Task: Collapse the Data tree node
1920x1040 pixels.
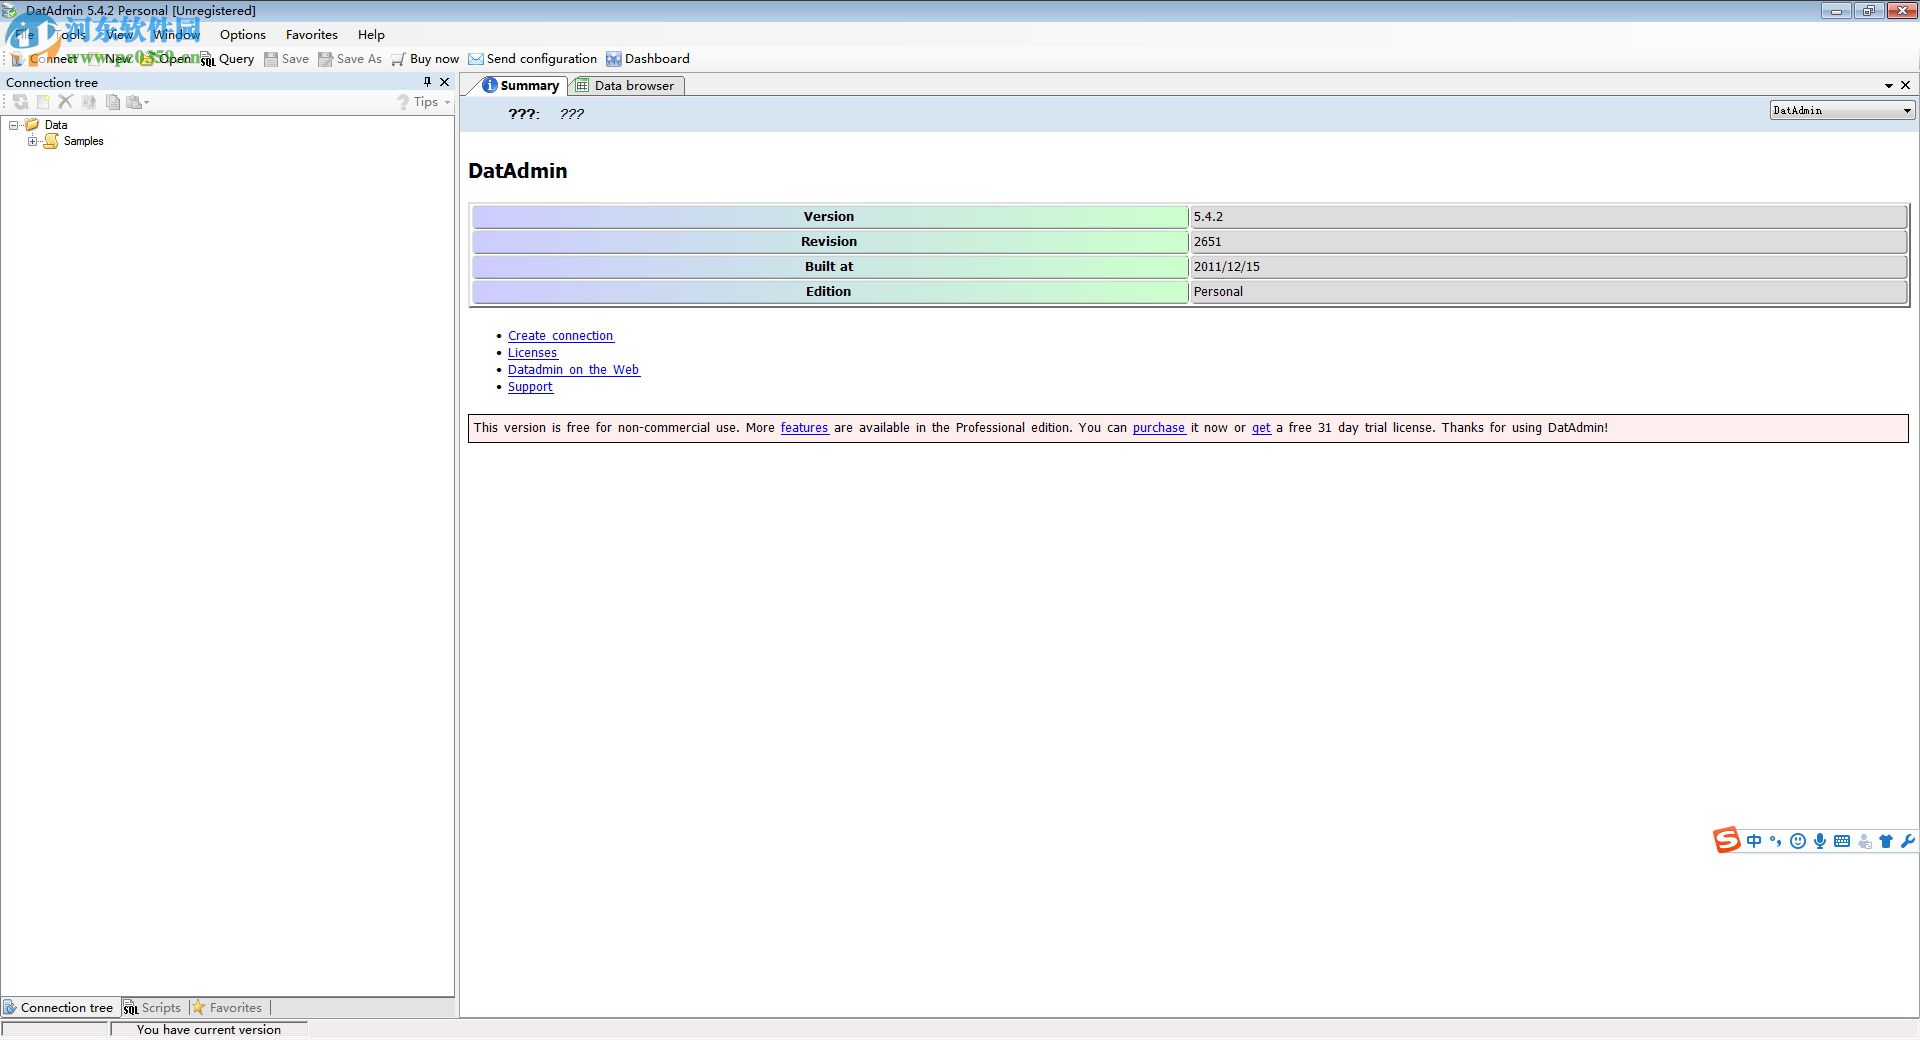Action: [x=14, y=125]
